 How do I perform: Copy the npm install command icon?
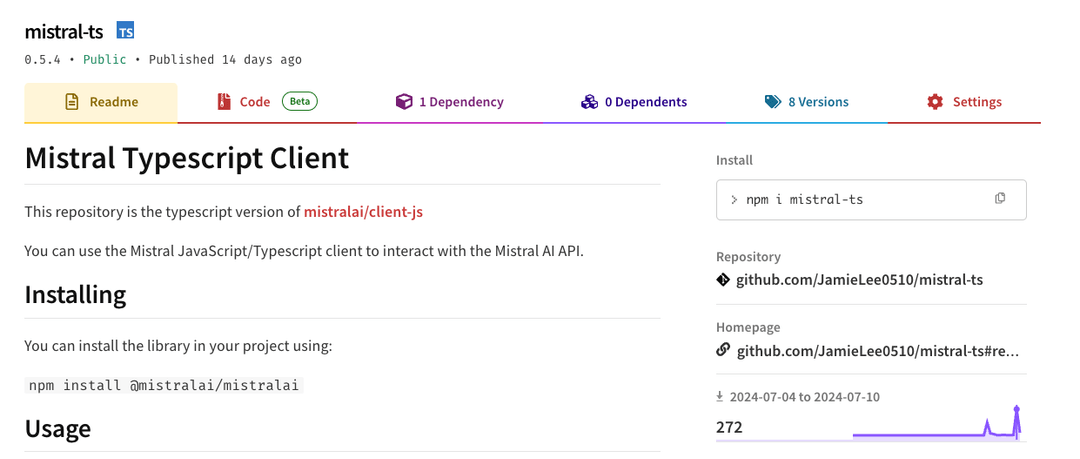click(1000, 198)
